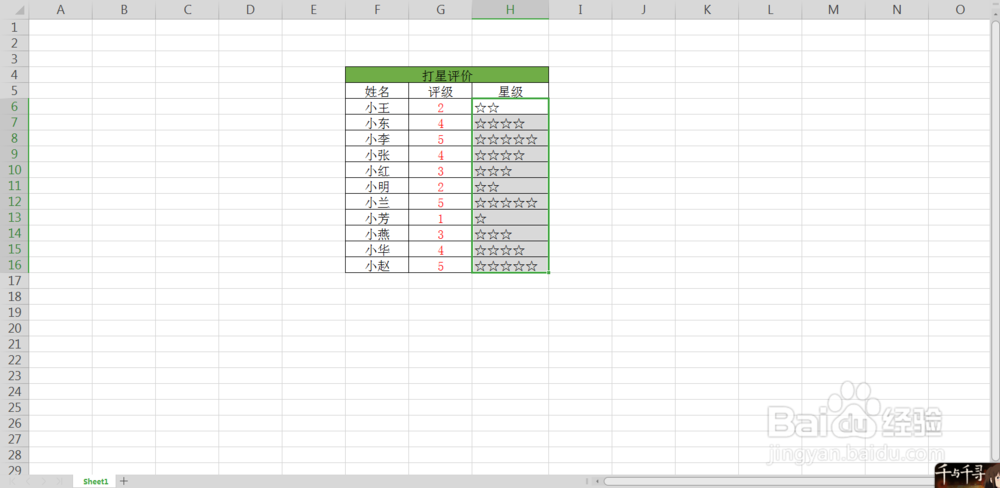Select row 6 header
The width and height of the screenshot is (1000, 488).
click(x=15, y=107)
